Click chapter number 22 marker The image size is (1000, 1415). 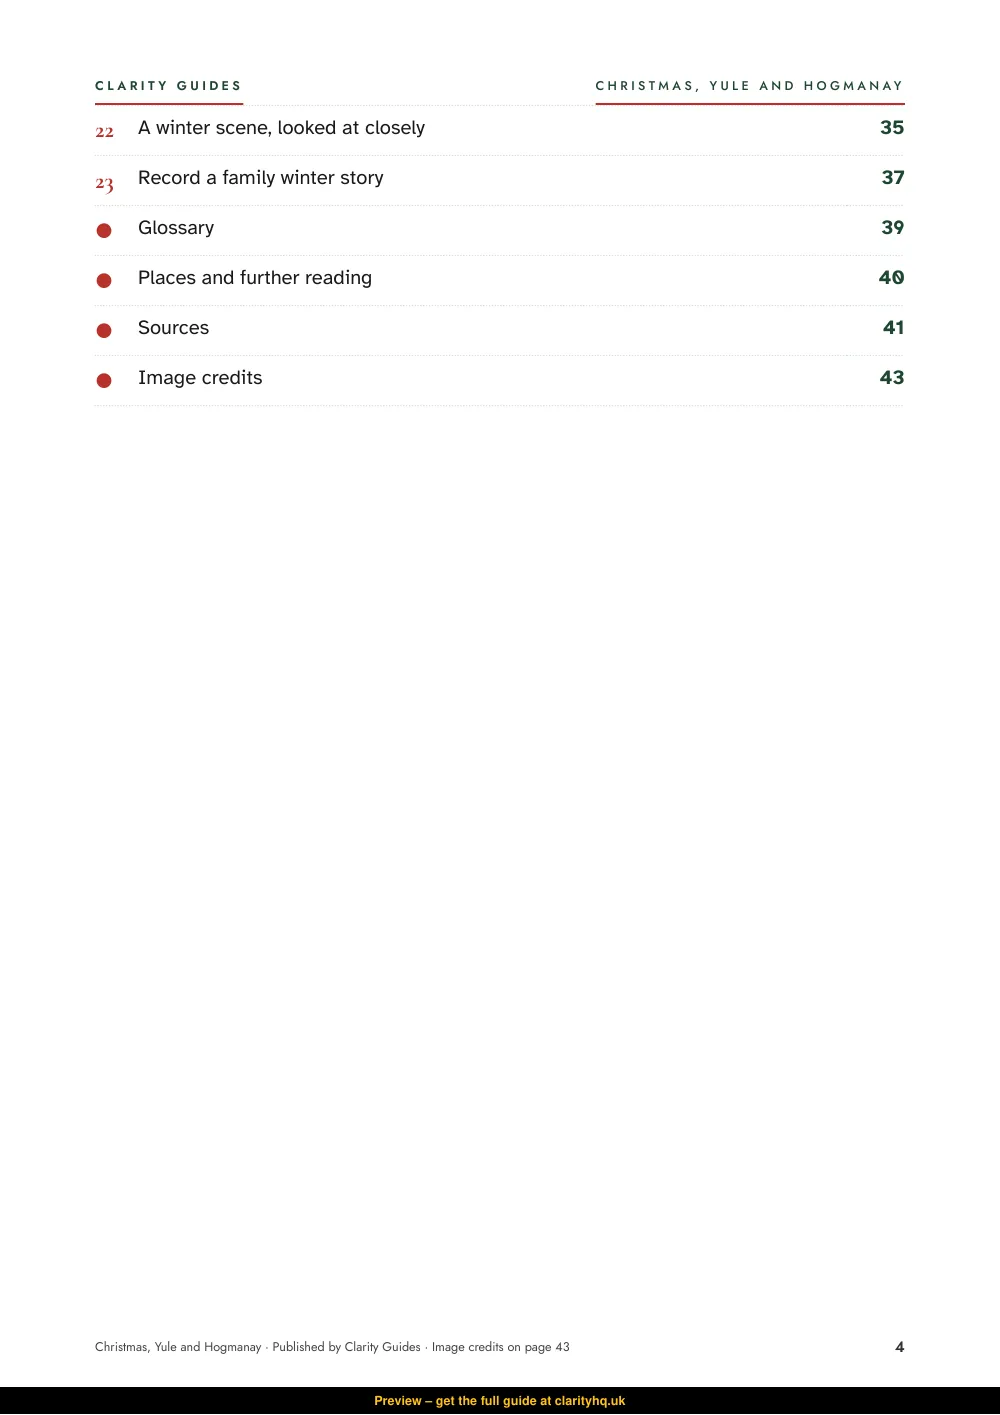[105, 132]
